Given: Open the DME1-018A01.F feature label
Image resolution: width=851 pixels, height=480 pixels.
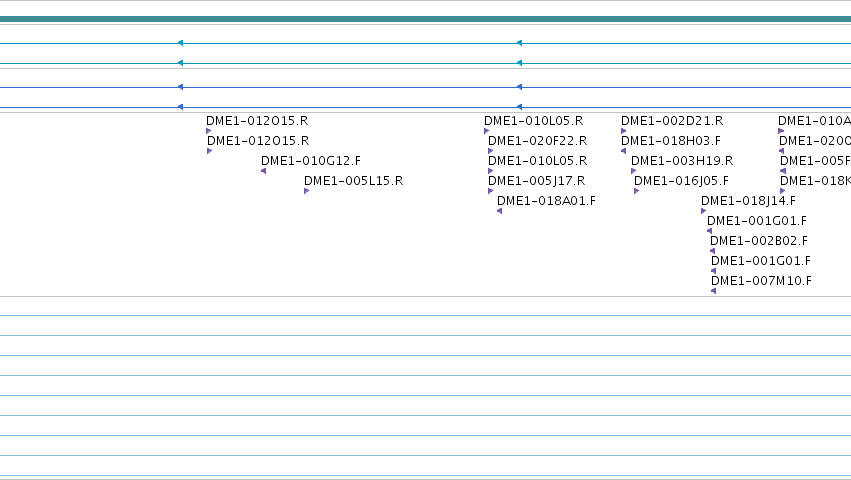Looking at the screenshot, I should coord(546,201).
